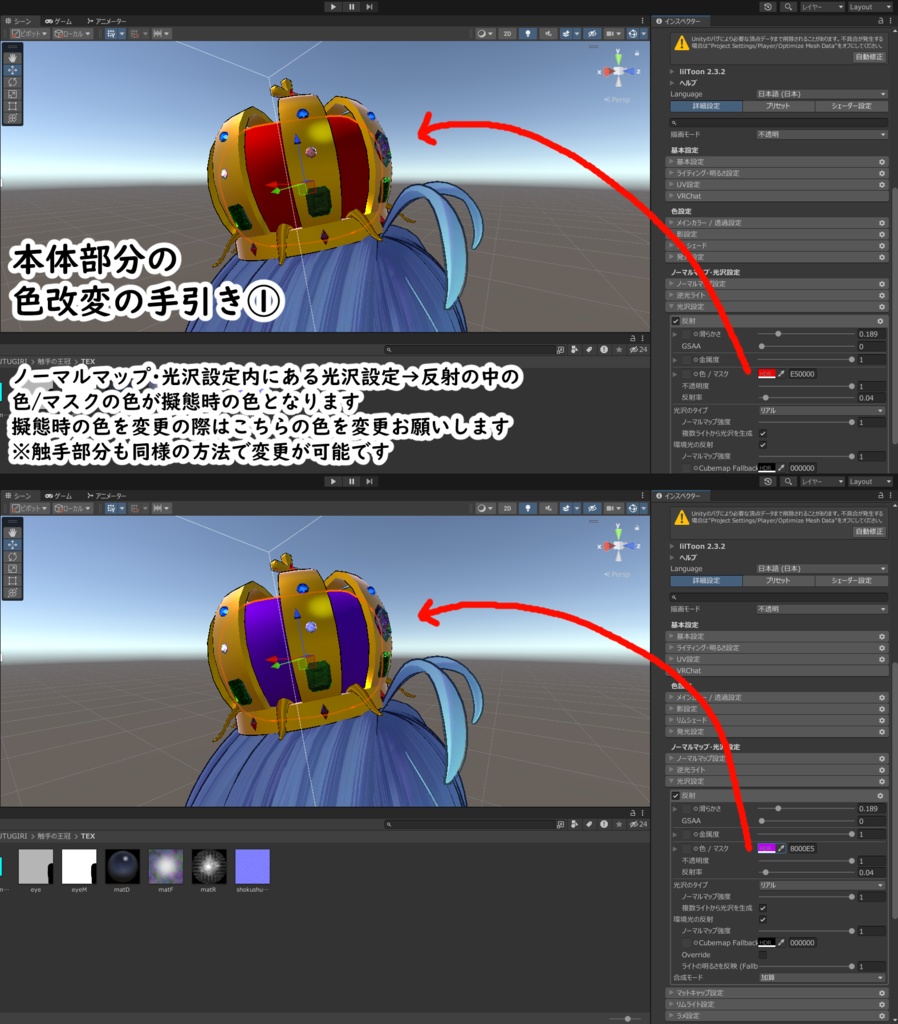
Task: Uncheck the 反射 checkbox in the purple-crown Inspector
Action: tap(676, 796)
